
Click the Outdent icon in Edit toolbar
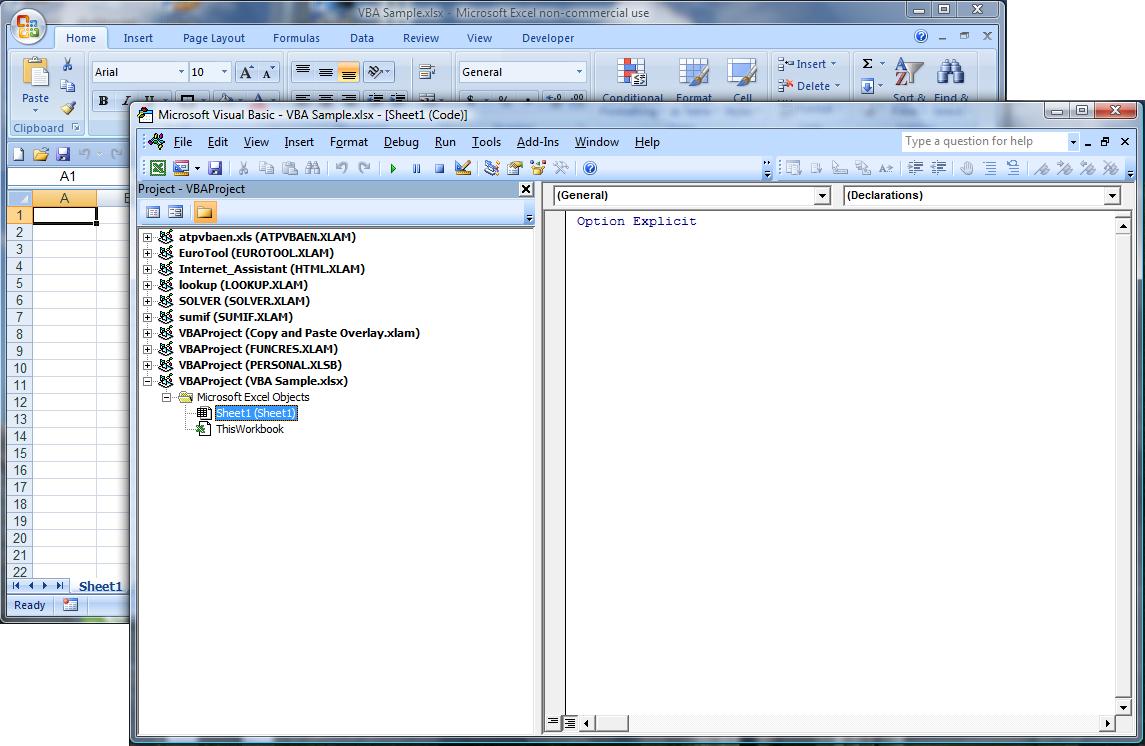(938, 169)
